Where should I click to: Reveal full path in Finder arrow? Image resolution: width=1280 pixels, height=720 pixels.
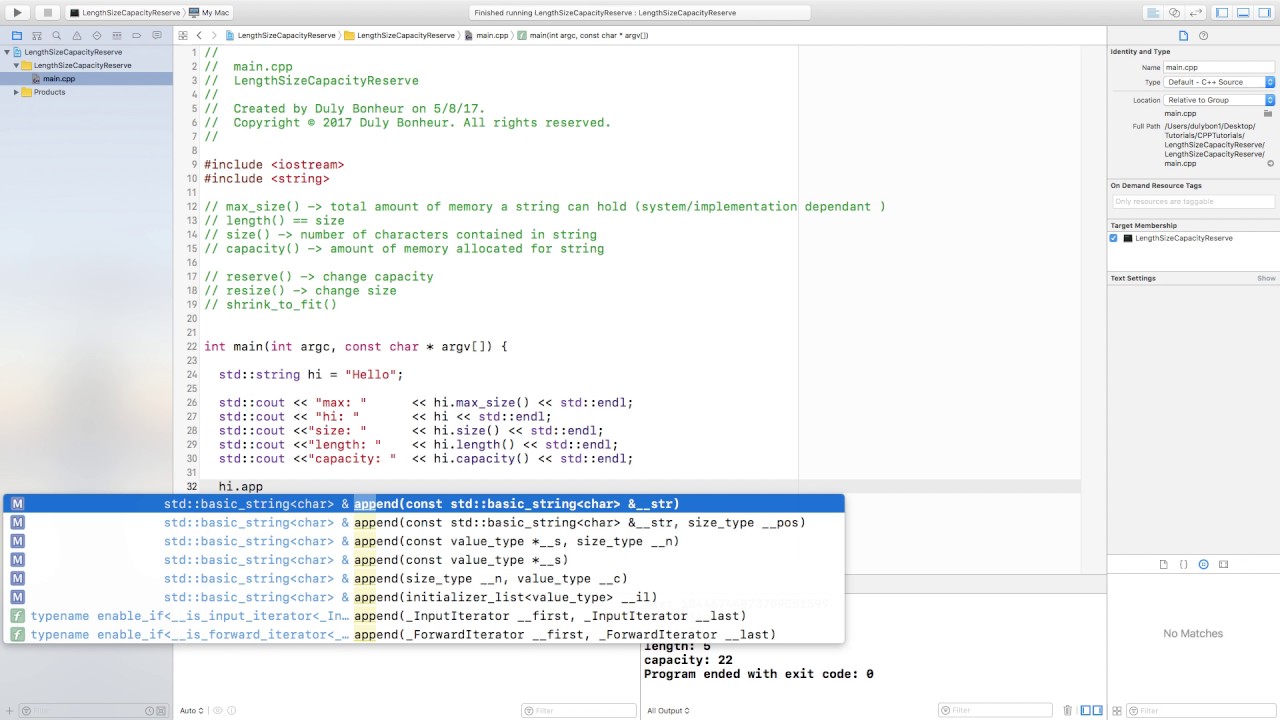tap(1271, 163)
